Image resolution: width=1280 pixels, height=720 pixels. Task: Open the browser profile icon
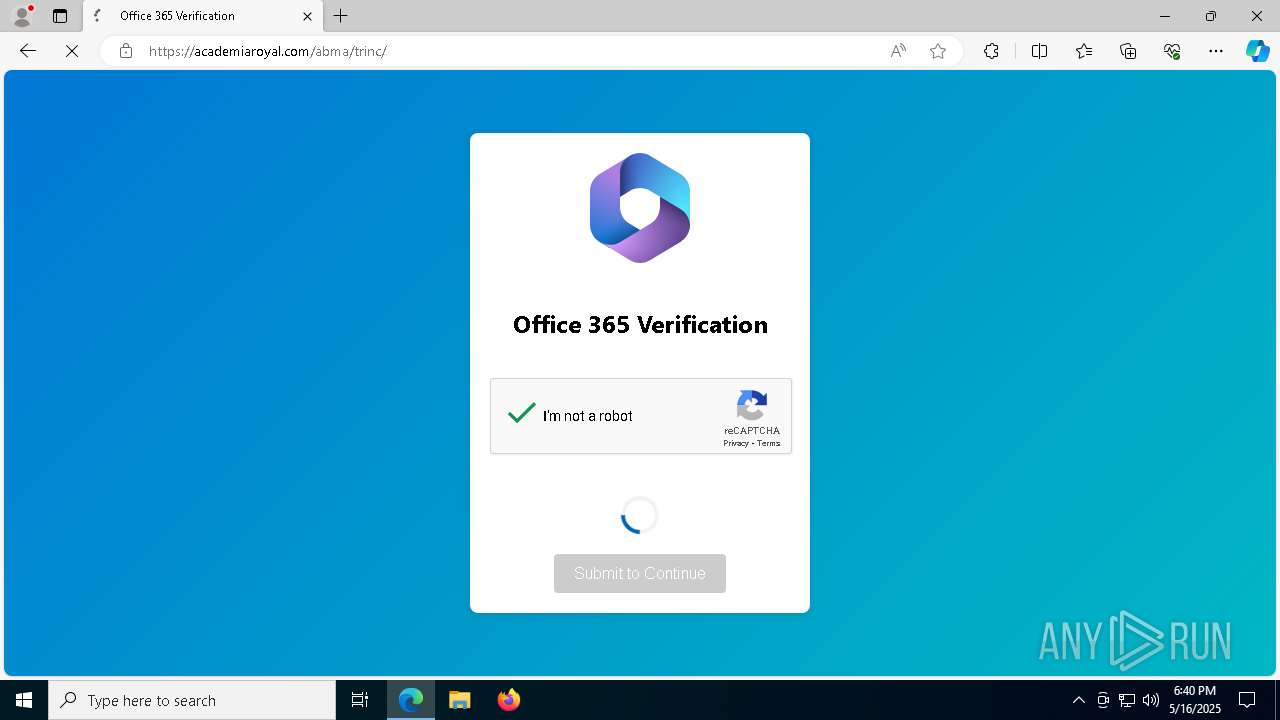22,16
